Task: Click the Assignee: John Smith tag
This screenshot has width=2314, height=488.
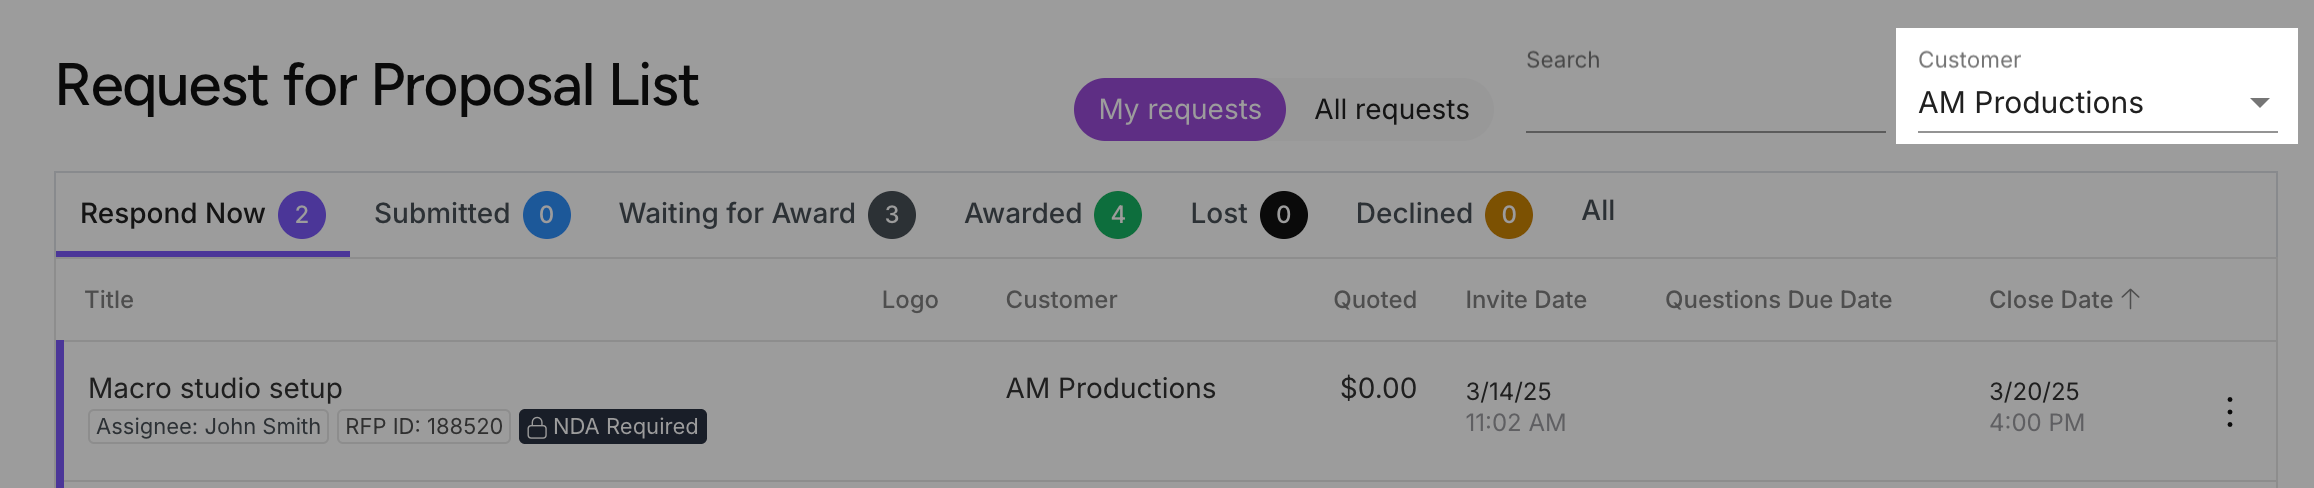Action: click(x=208, y=427)
